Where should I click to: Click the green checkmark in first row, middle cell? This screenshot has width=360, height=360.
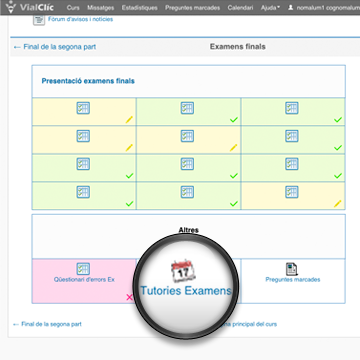(234, 120)
